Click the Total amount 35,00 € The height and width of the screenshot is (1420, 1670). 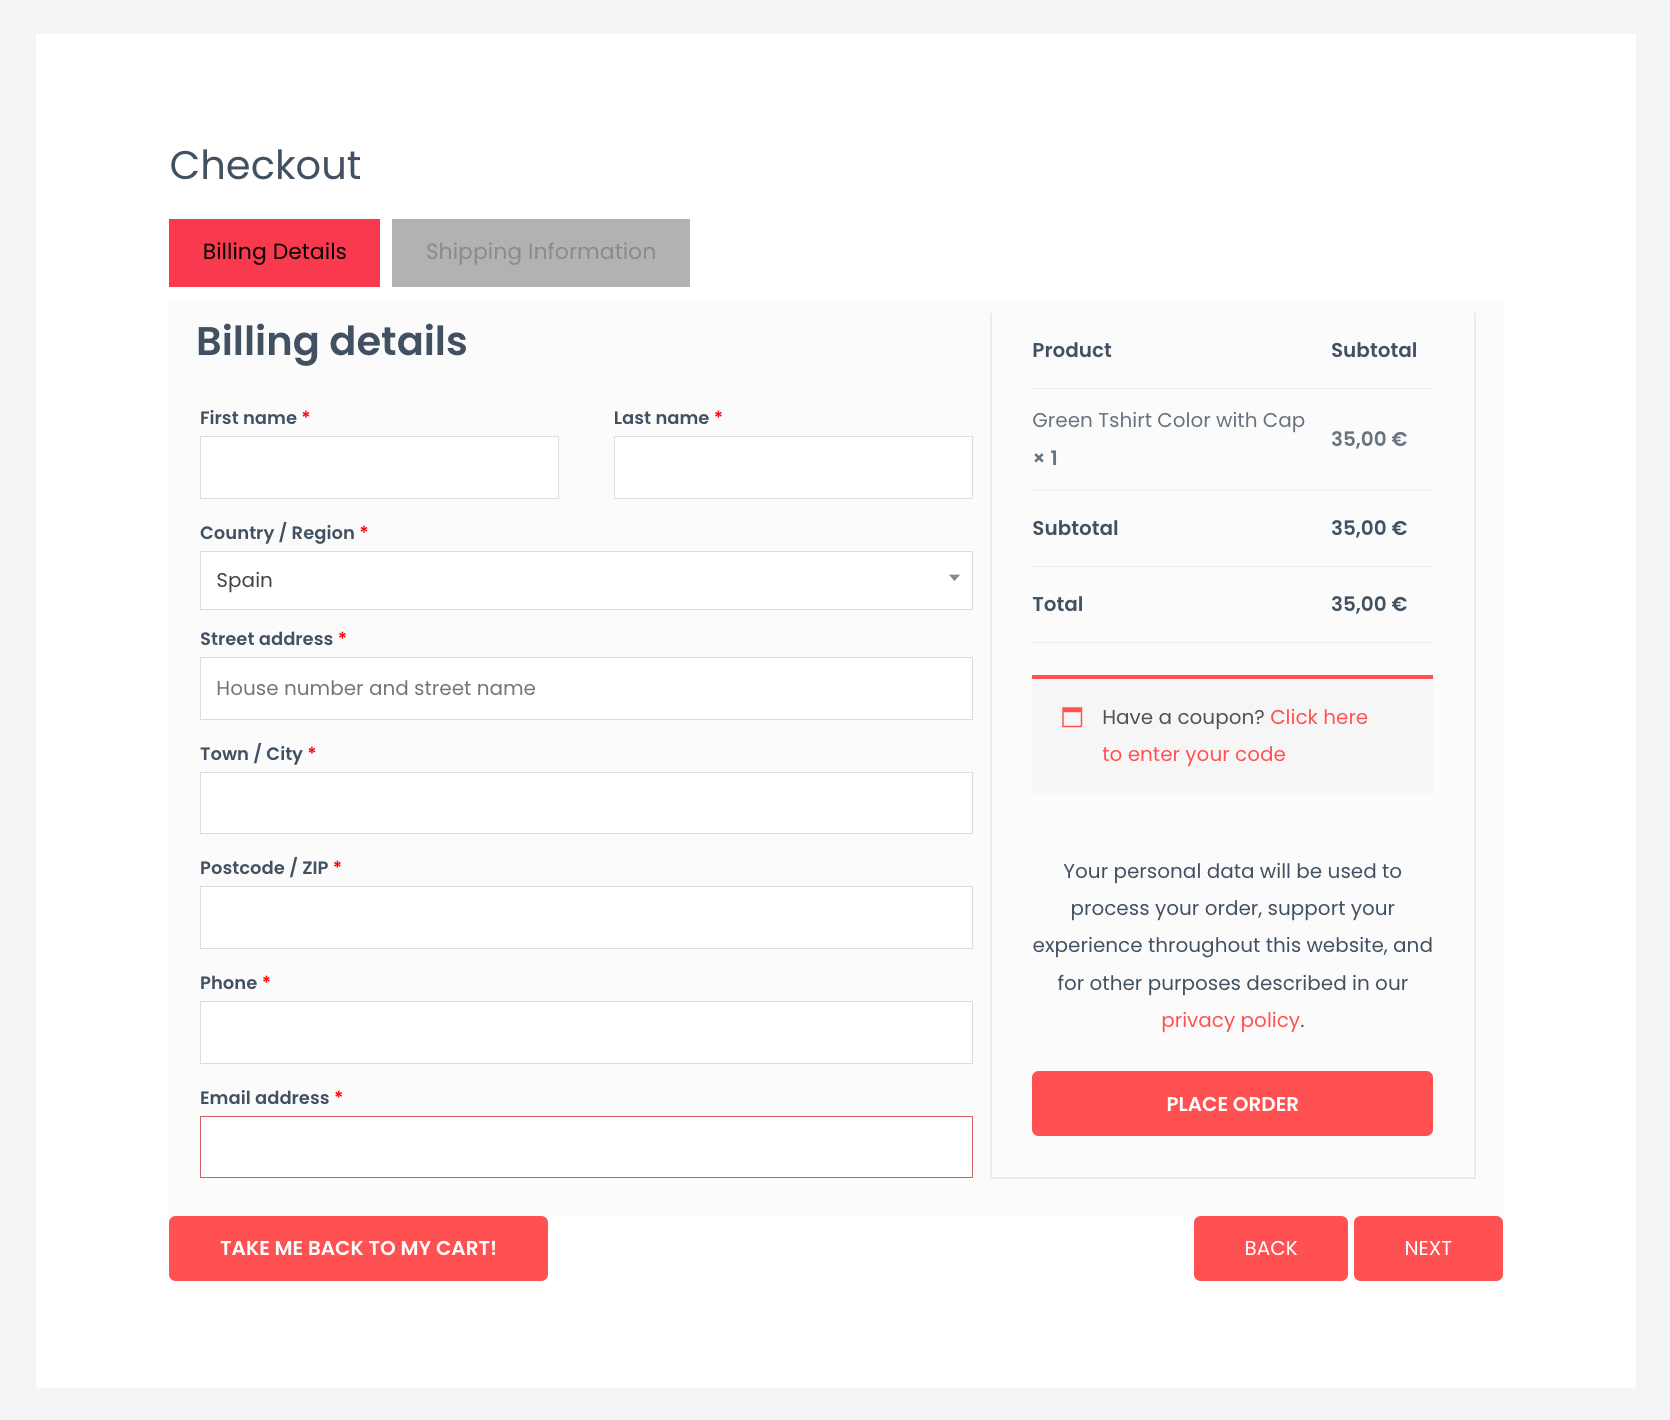tap(1368, 604)
